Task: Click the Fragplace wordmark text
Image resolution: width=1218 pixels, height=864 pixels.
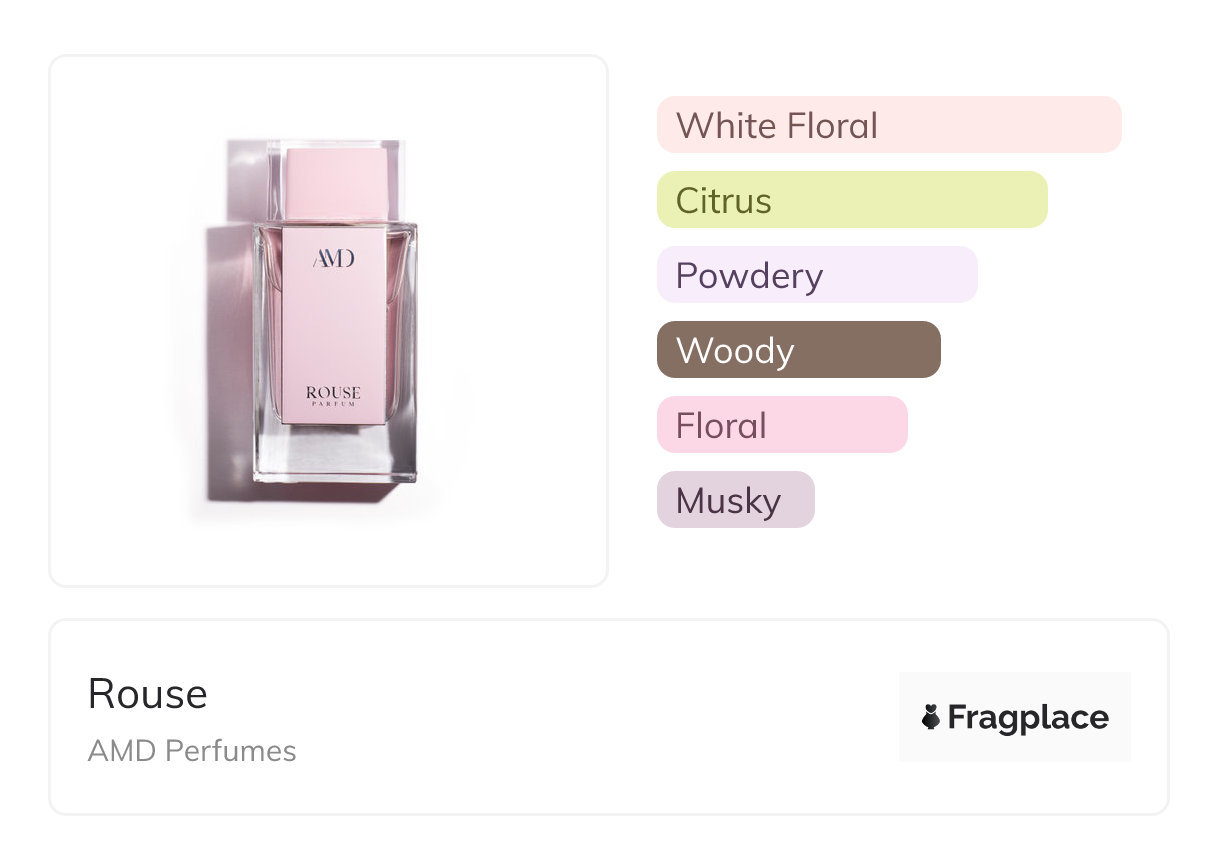Action: point(1028,717)
